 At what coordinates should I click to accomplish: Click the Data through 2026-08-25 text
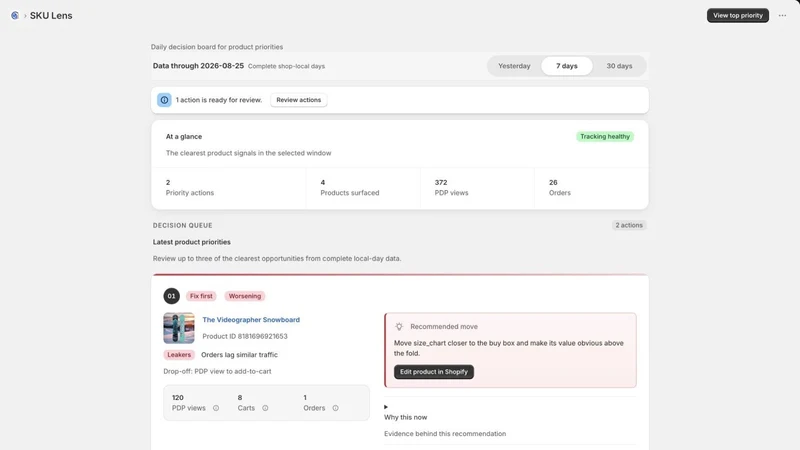tap(198, 66)
